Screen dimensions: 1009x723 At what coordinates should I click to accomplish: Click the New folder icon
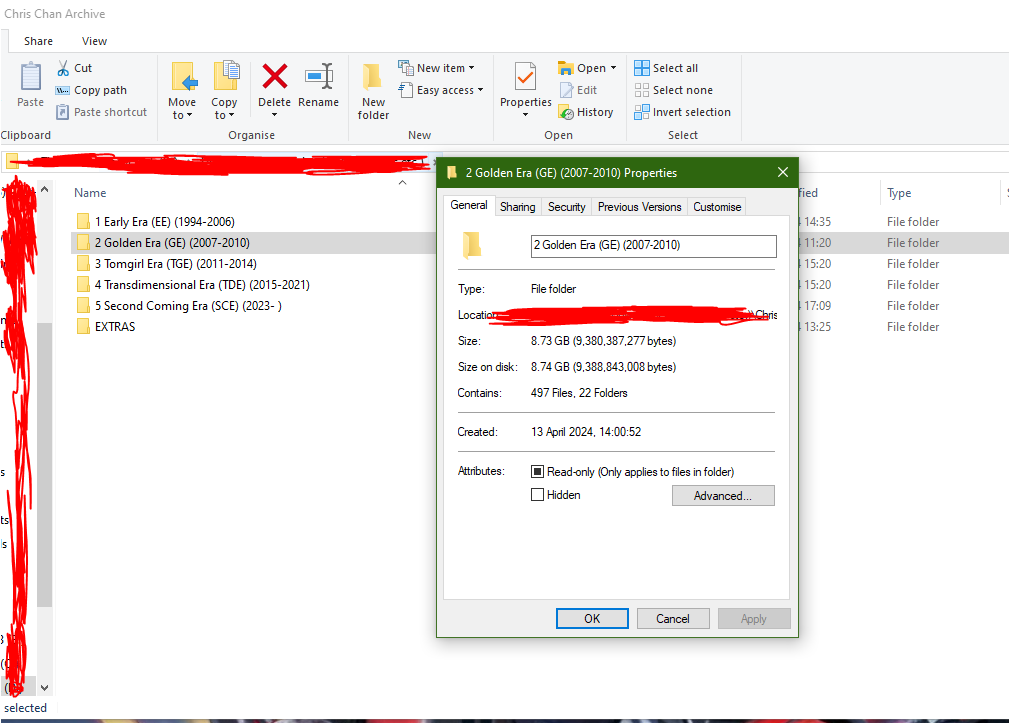coord(372,77)
